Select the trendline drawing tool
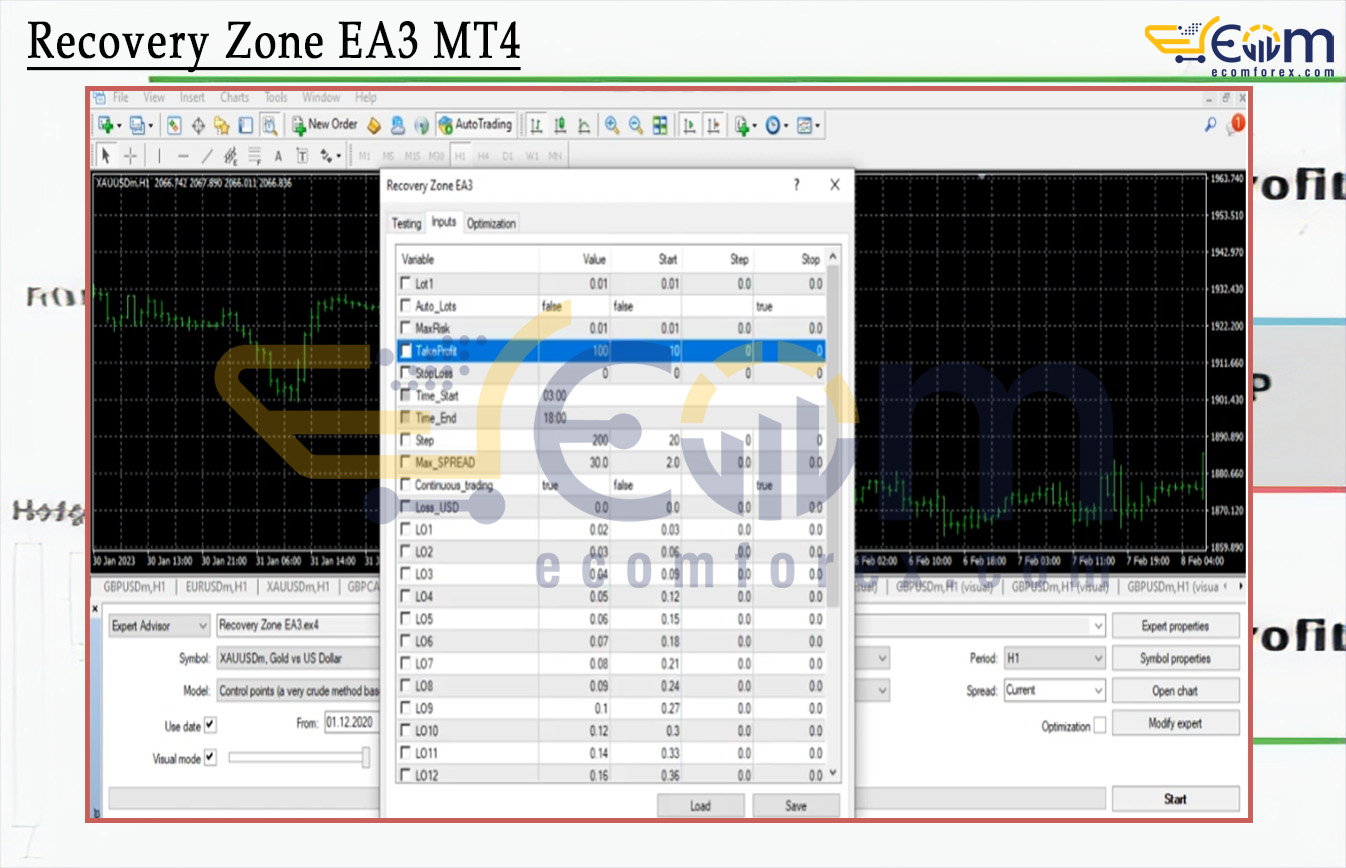The height and width of the screenshot is (868, 1346). point(207,156)
